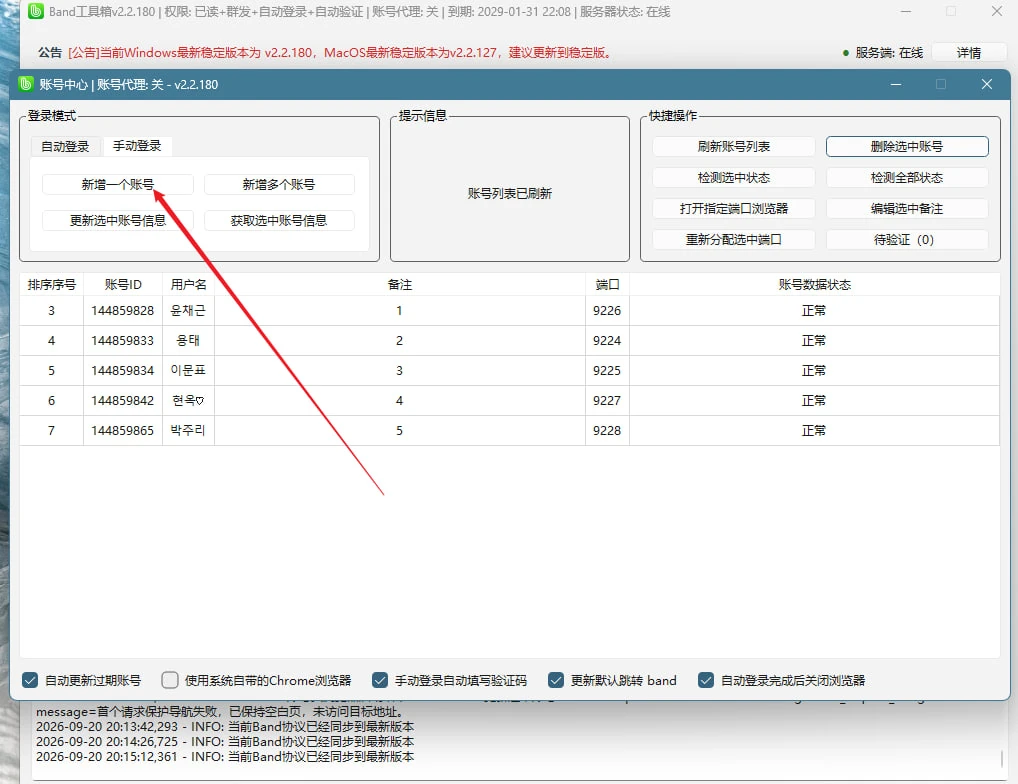Screen dimensions: 1018x784
Task: Click the 详情 button in main window
Action: (969, 53)
